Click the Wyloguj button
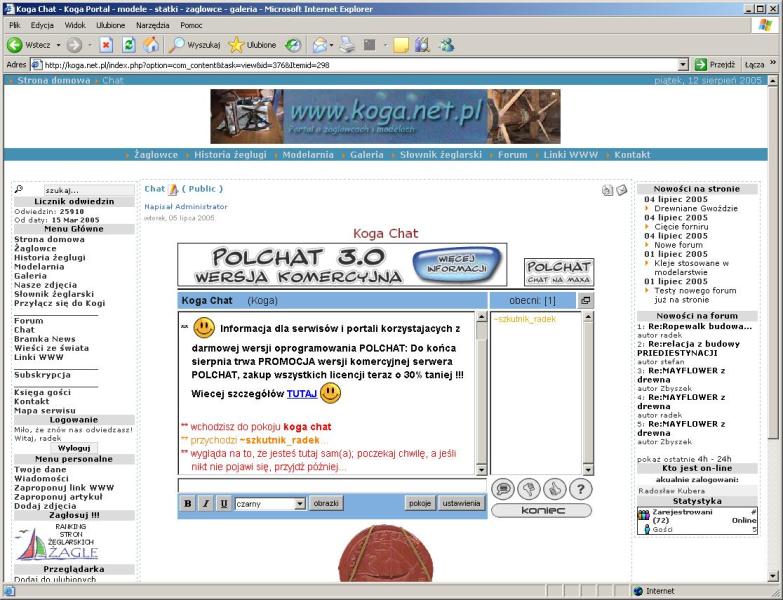 (74, 448)
